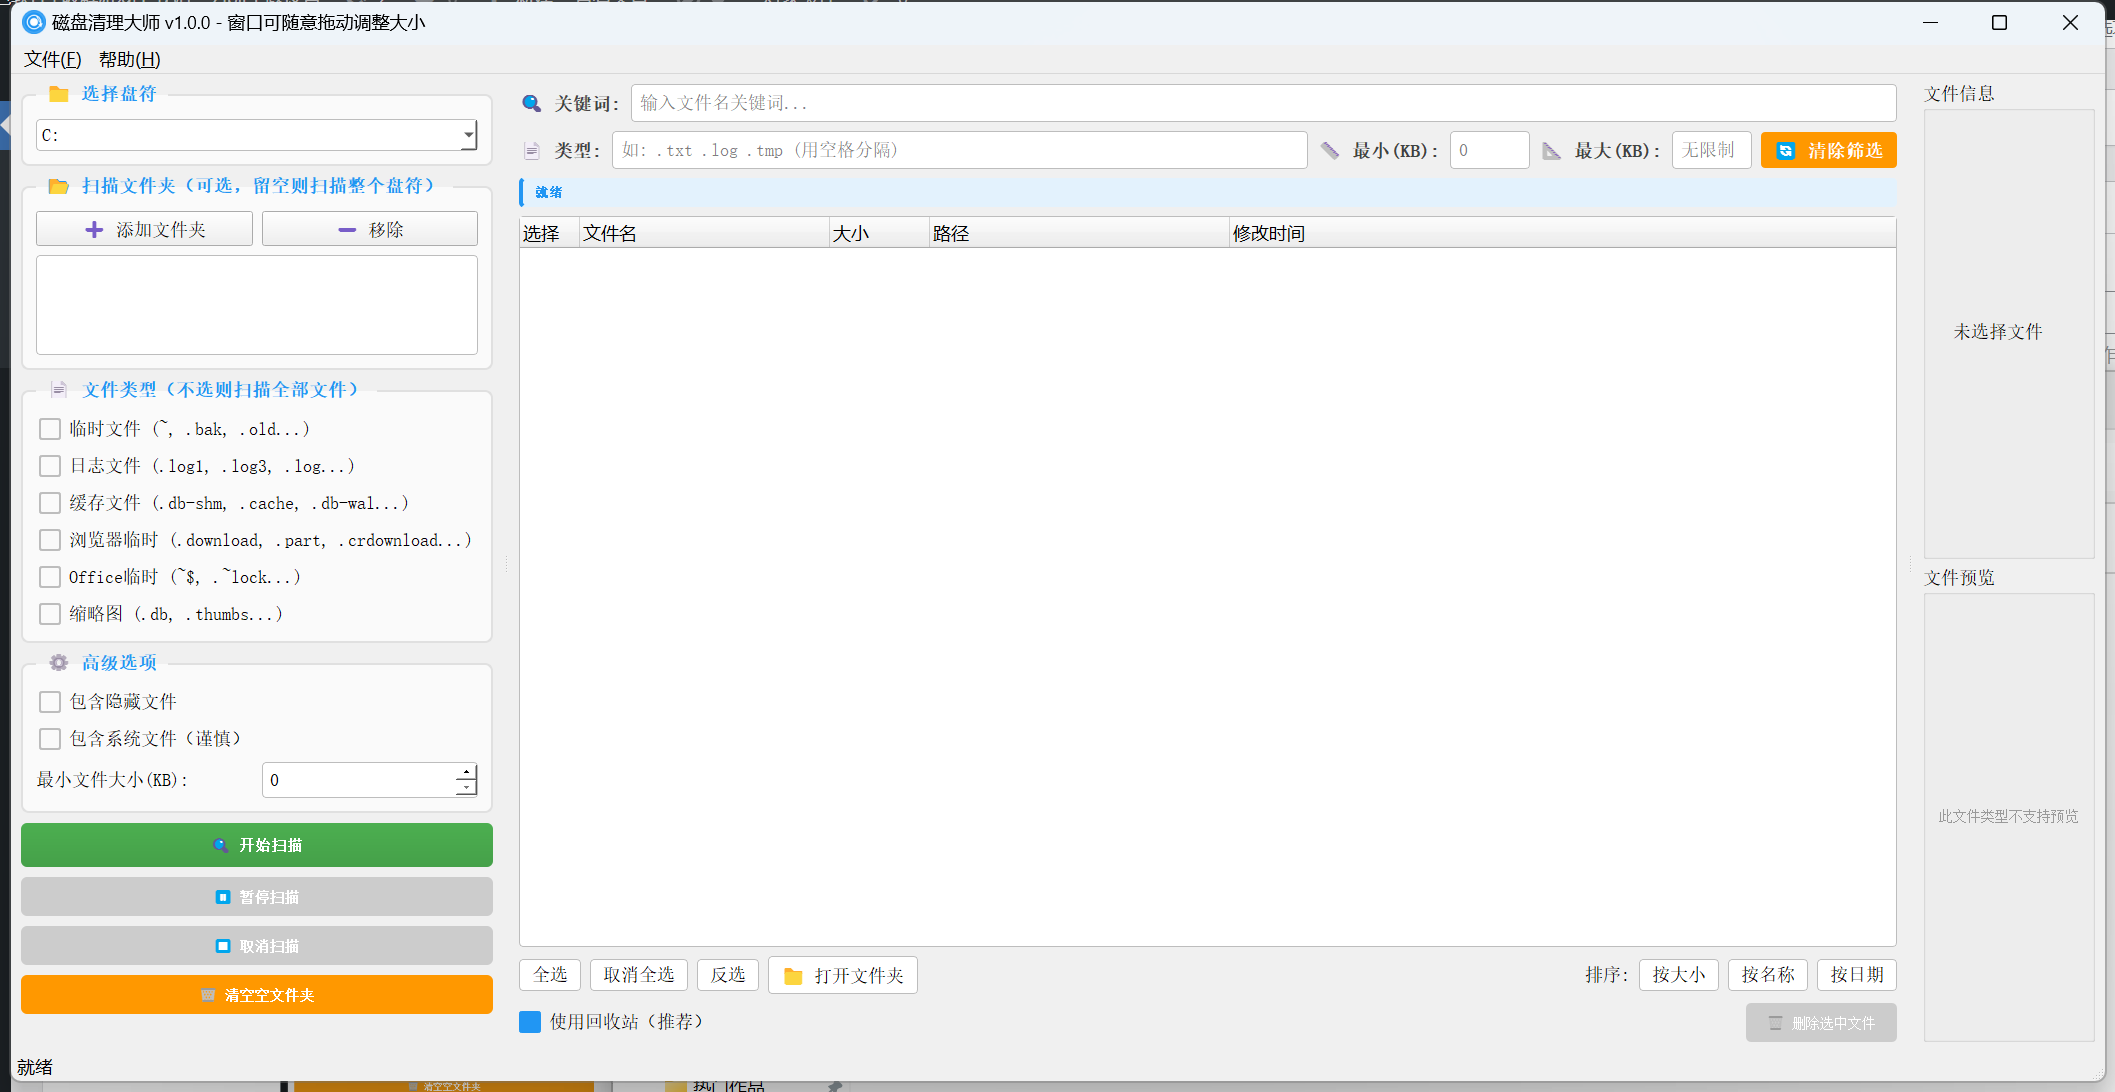Open the C: drive dropdown
2115x1092 pixels.
pos(468,135)
